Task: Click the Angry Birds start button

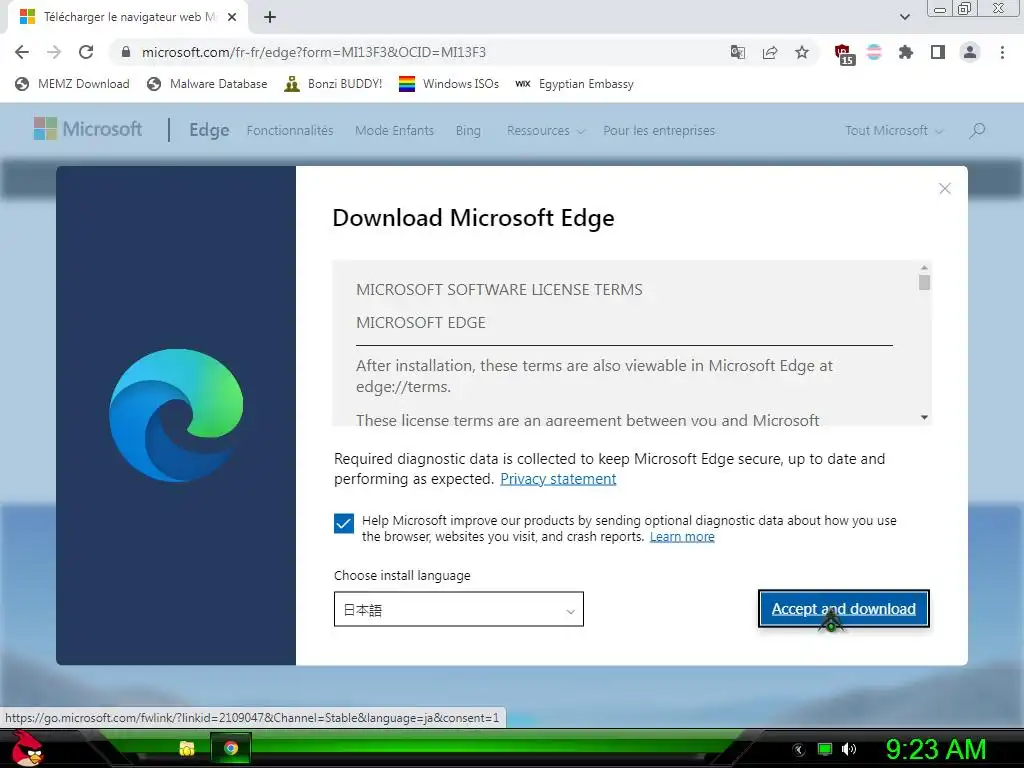Action: pos(27,748)
